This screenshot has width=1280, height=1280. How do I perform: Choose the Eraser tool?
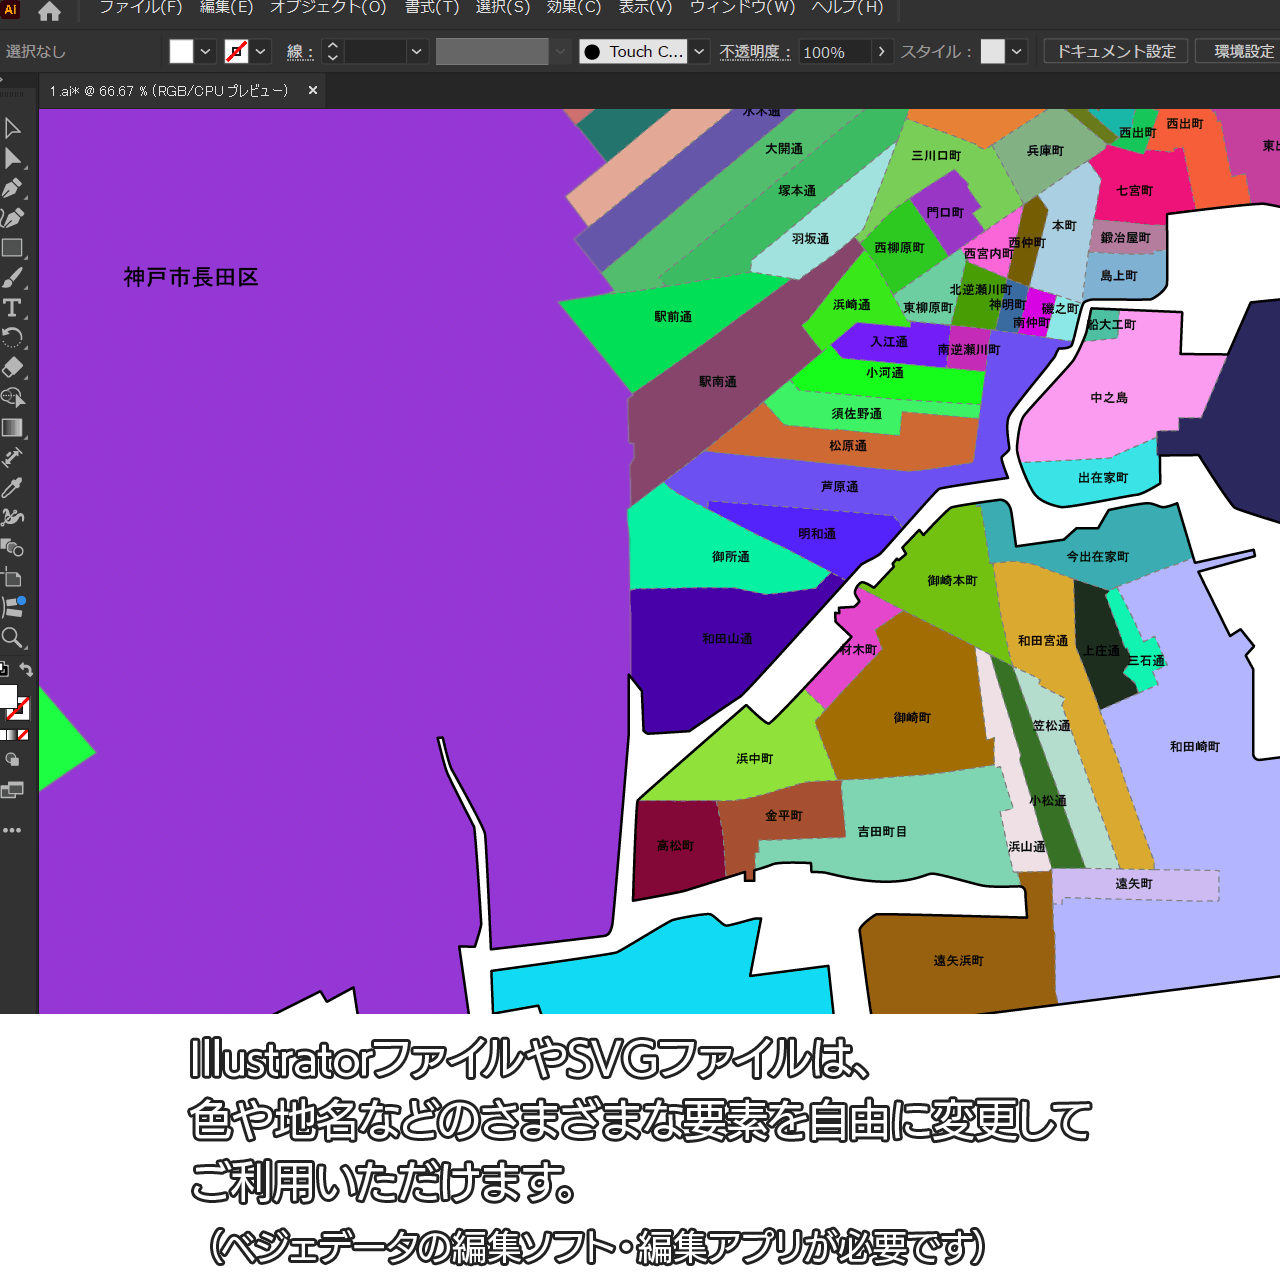[x=13, y=367]
